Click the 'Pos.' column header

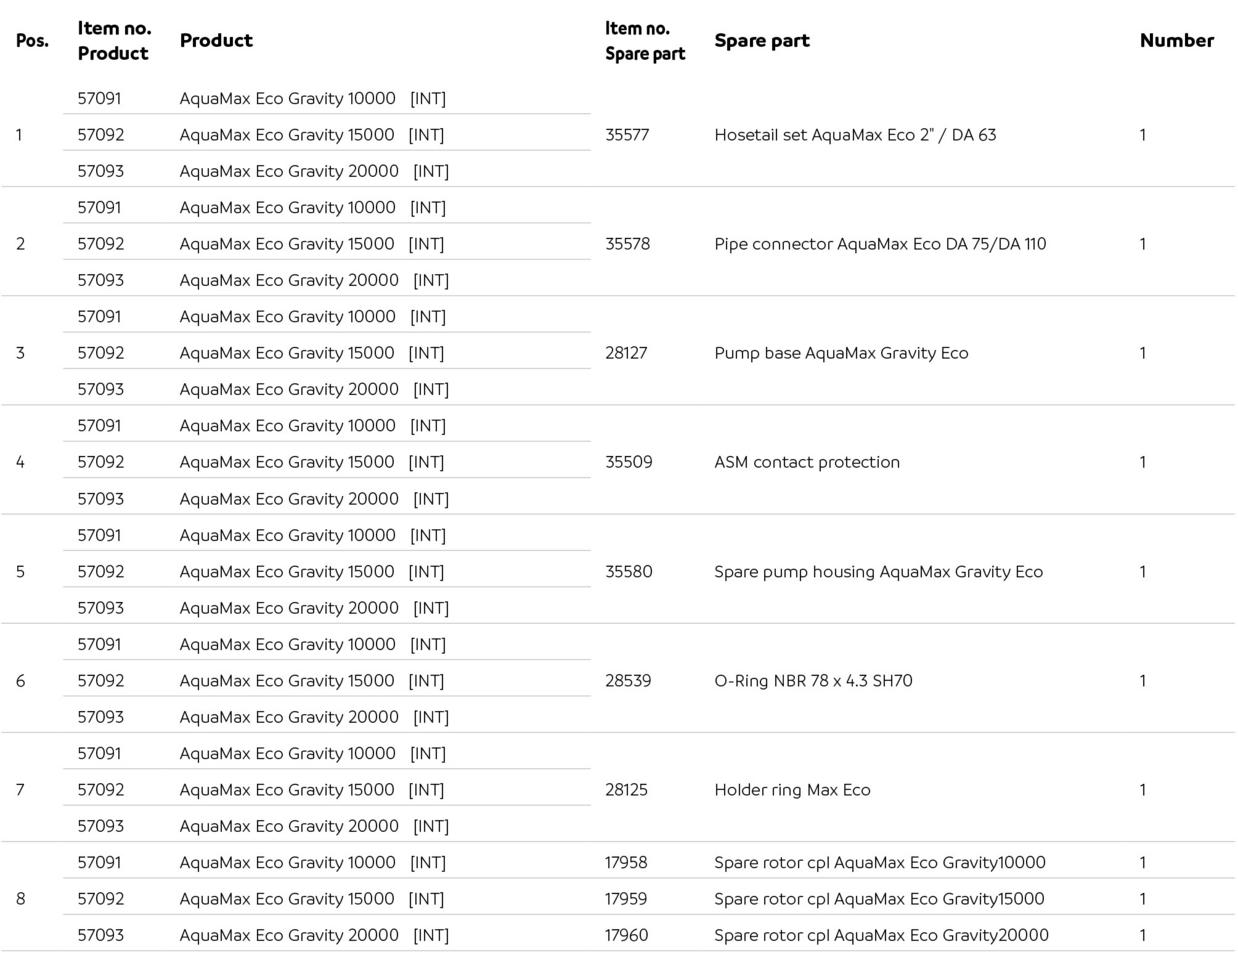[32, 41]
